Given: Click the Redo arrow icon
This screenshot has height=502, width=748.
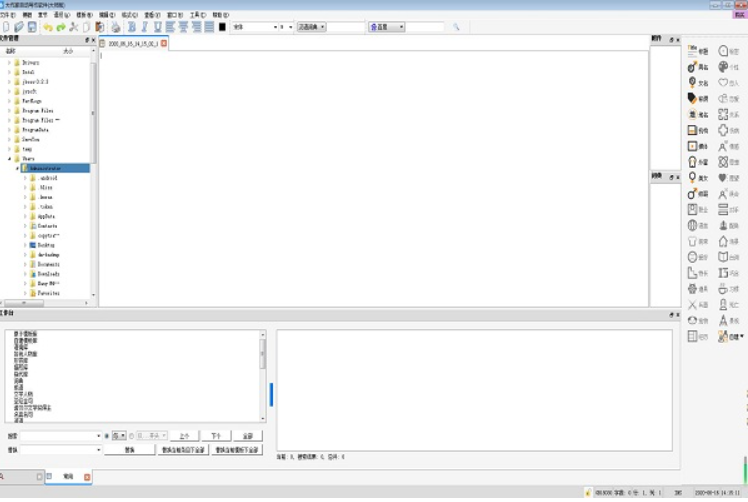Looking at the screenshot, I should [x=60, y=27].
